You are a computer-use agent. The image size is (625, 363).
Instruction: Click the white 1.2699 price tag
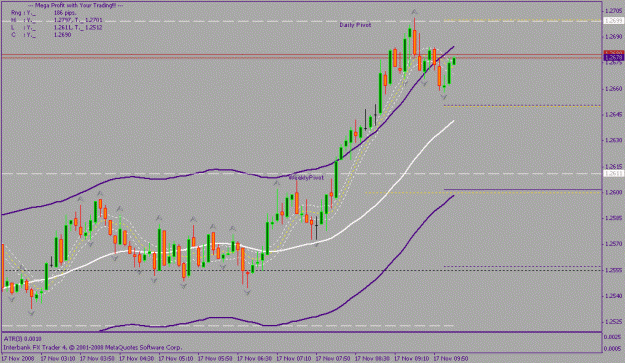tap(613, 20)
